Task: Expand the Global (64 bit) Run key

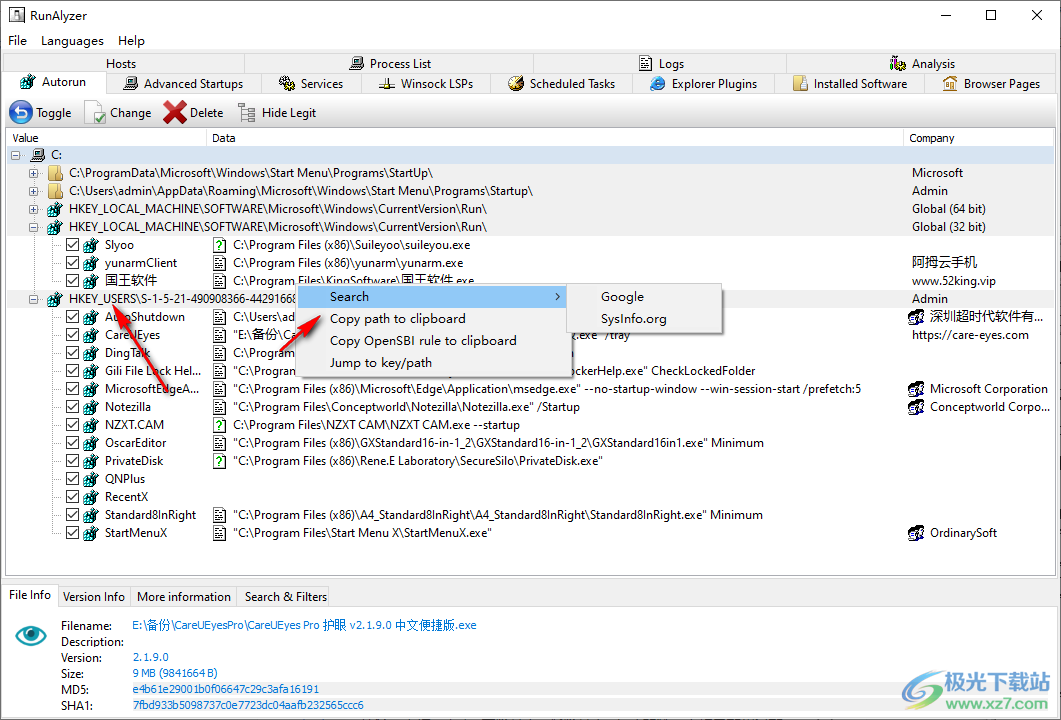Action: [33, 209]
